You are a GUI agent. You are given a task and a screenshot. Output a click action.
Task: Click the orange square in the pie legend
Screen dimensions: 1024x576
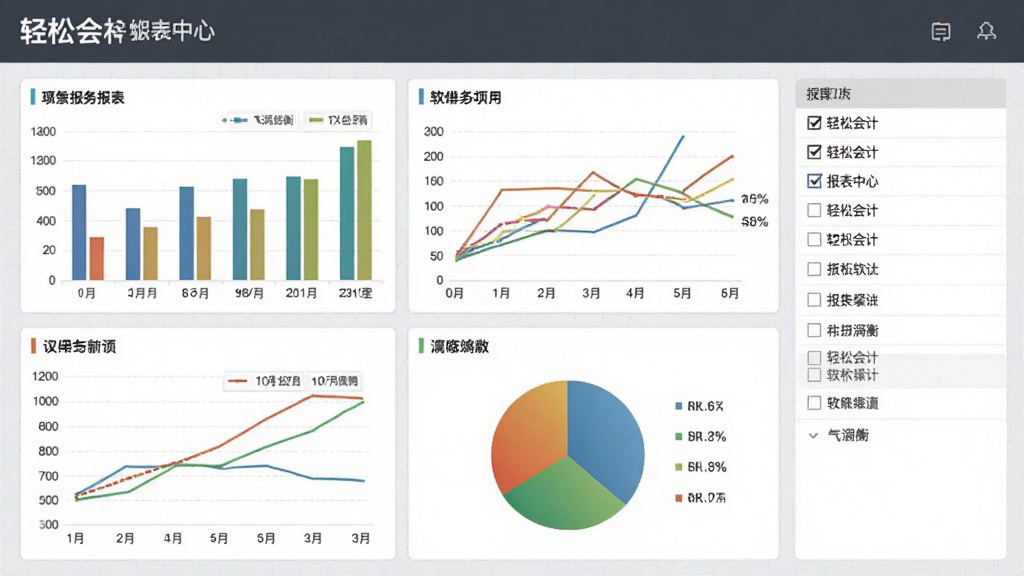coord(679,498)
